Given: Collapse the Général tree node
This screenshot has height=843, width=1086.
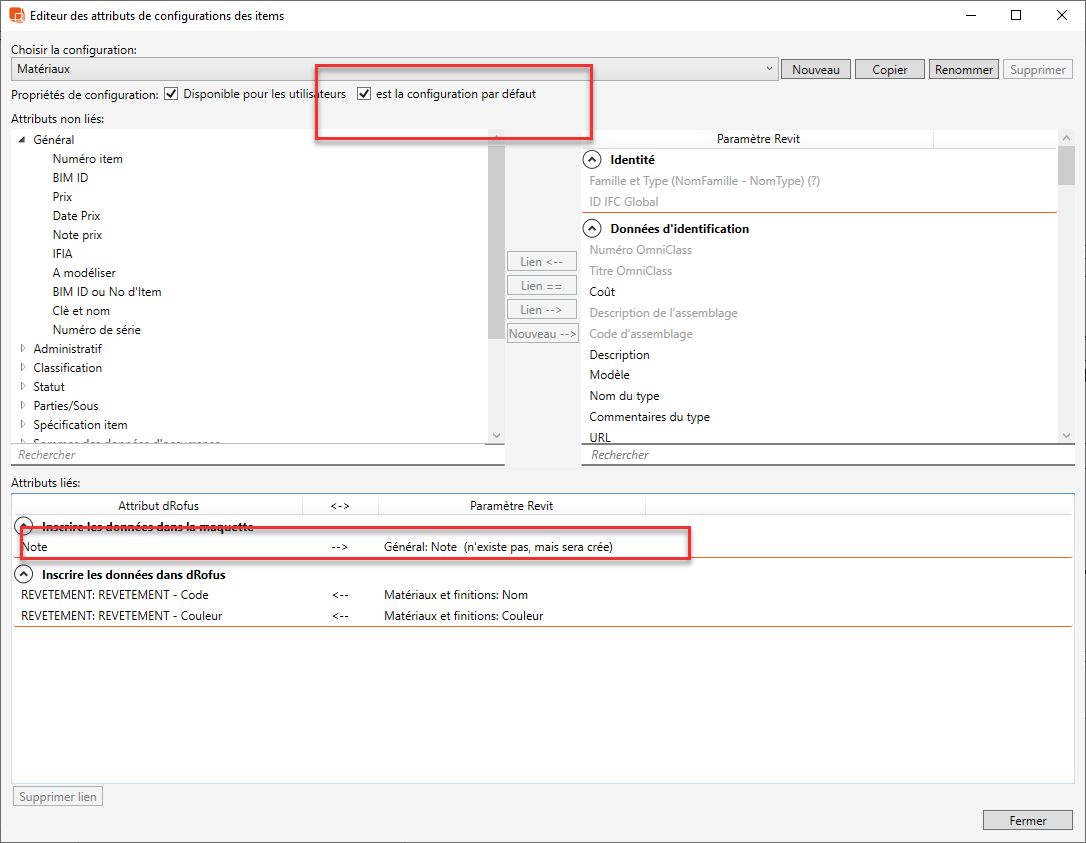Looking at the screenshot, I should (x=24, y=140).
